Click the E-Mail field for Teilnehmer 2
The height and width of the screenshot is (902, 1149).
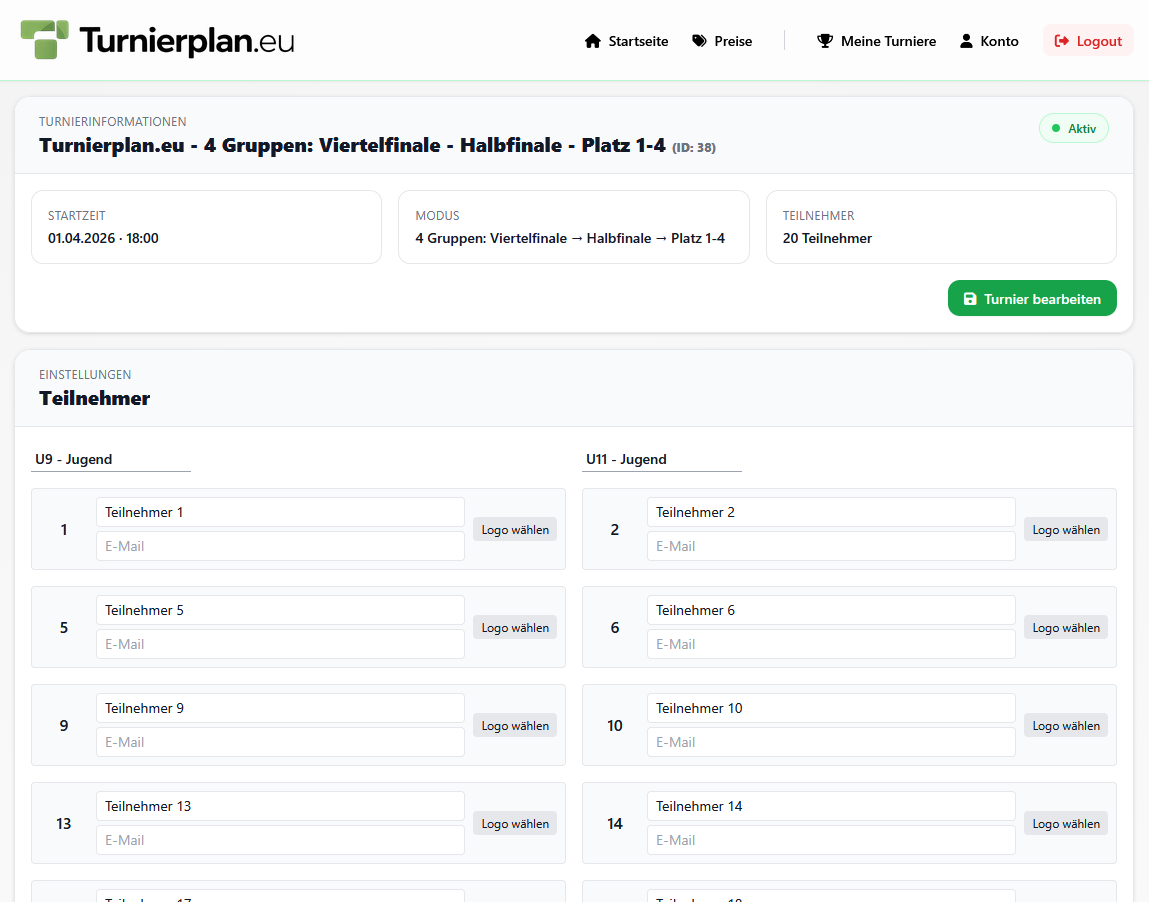(830, 546)
